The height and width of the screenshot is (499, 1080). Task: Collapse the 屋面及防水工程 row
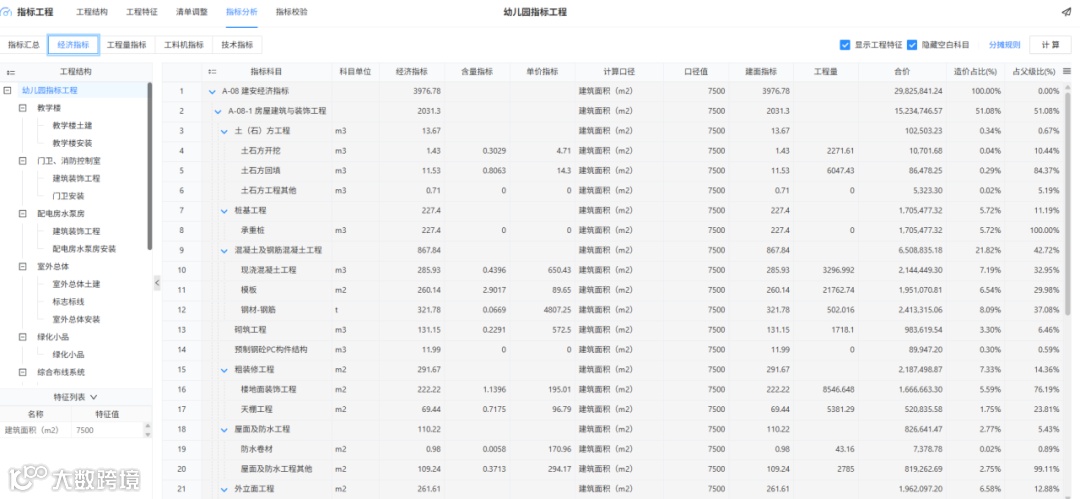click(225, 429)
